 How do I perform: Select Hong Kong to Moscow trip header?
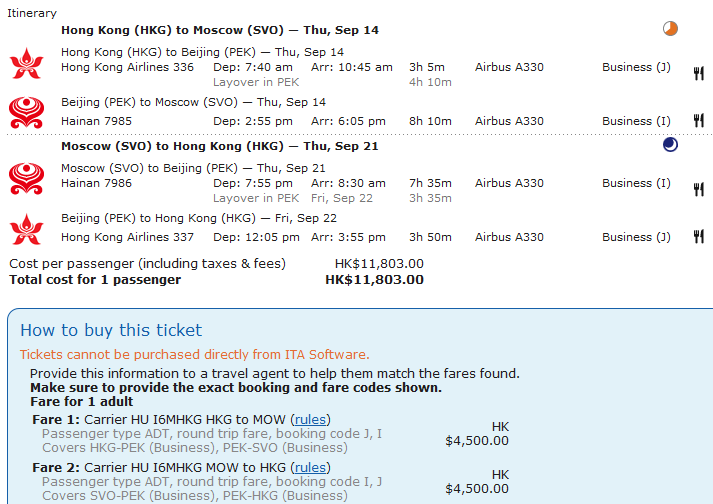(219, 30)
